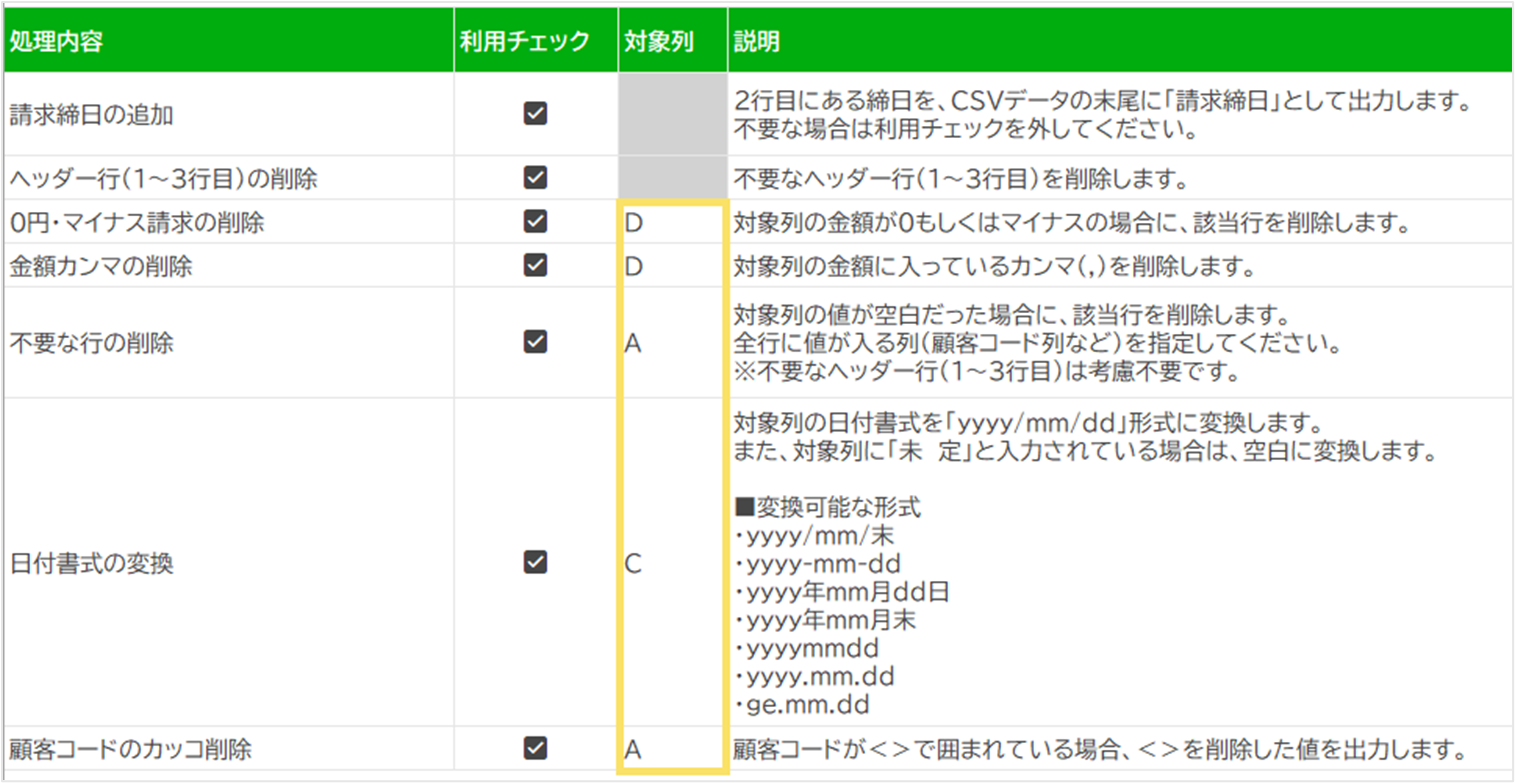Image resolution: width=1515 pixels, height=783 pixels.
Task: Uncheck the 日付書式の変換 checkbox
Action: point(535,562)
